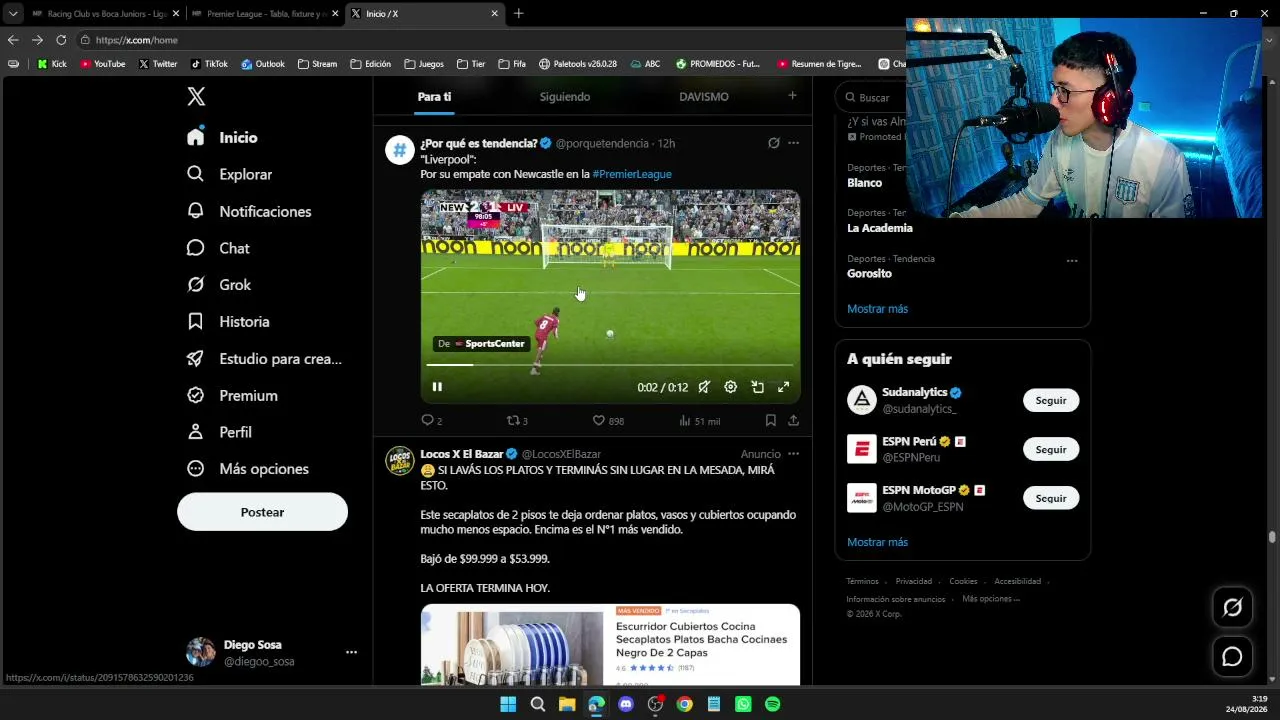Open Estudio para creadores in the sidebar
1280x720 pixels.
point(264,359)
